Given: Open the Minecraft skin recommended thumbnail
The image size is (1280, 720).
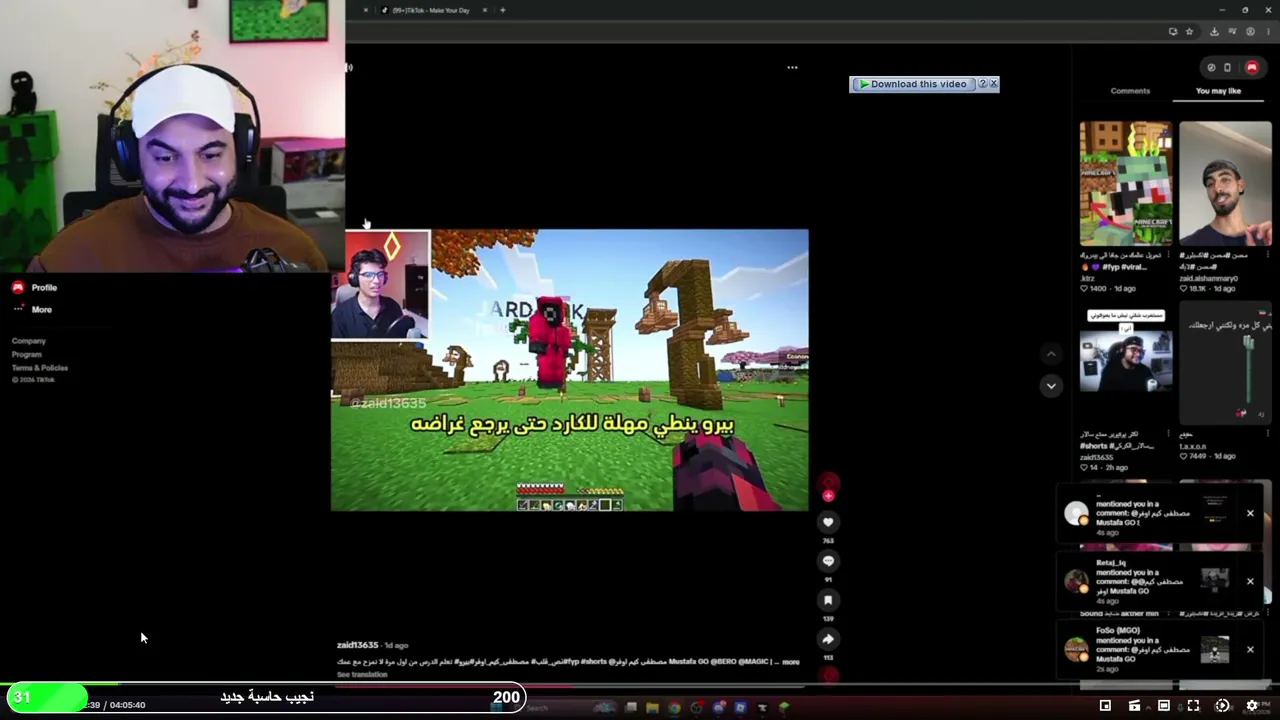Looking at the screenshot, I should pos(1126,184).
